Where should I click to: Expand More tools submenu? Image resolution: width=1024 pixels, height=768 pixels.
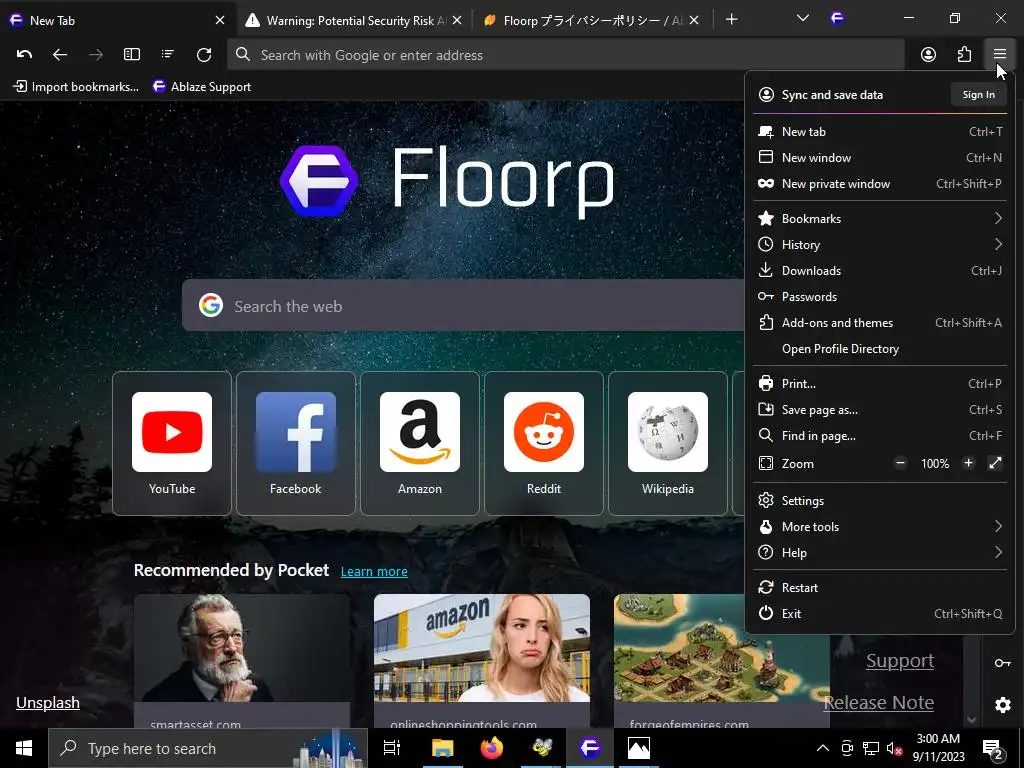(x=880, y=526)
